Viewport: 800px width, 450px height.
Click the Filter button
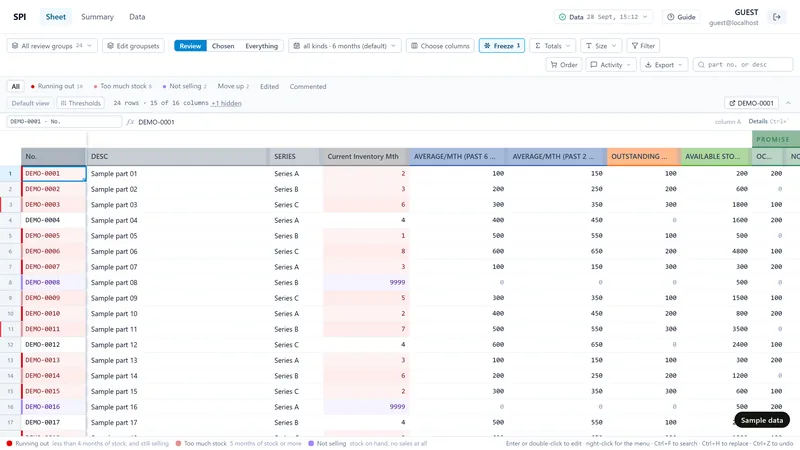[x=643, y=46]
